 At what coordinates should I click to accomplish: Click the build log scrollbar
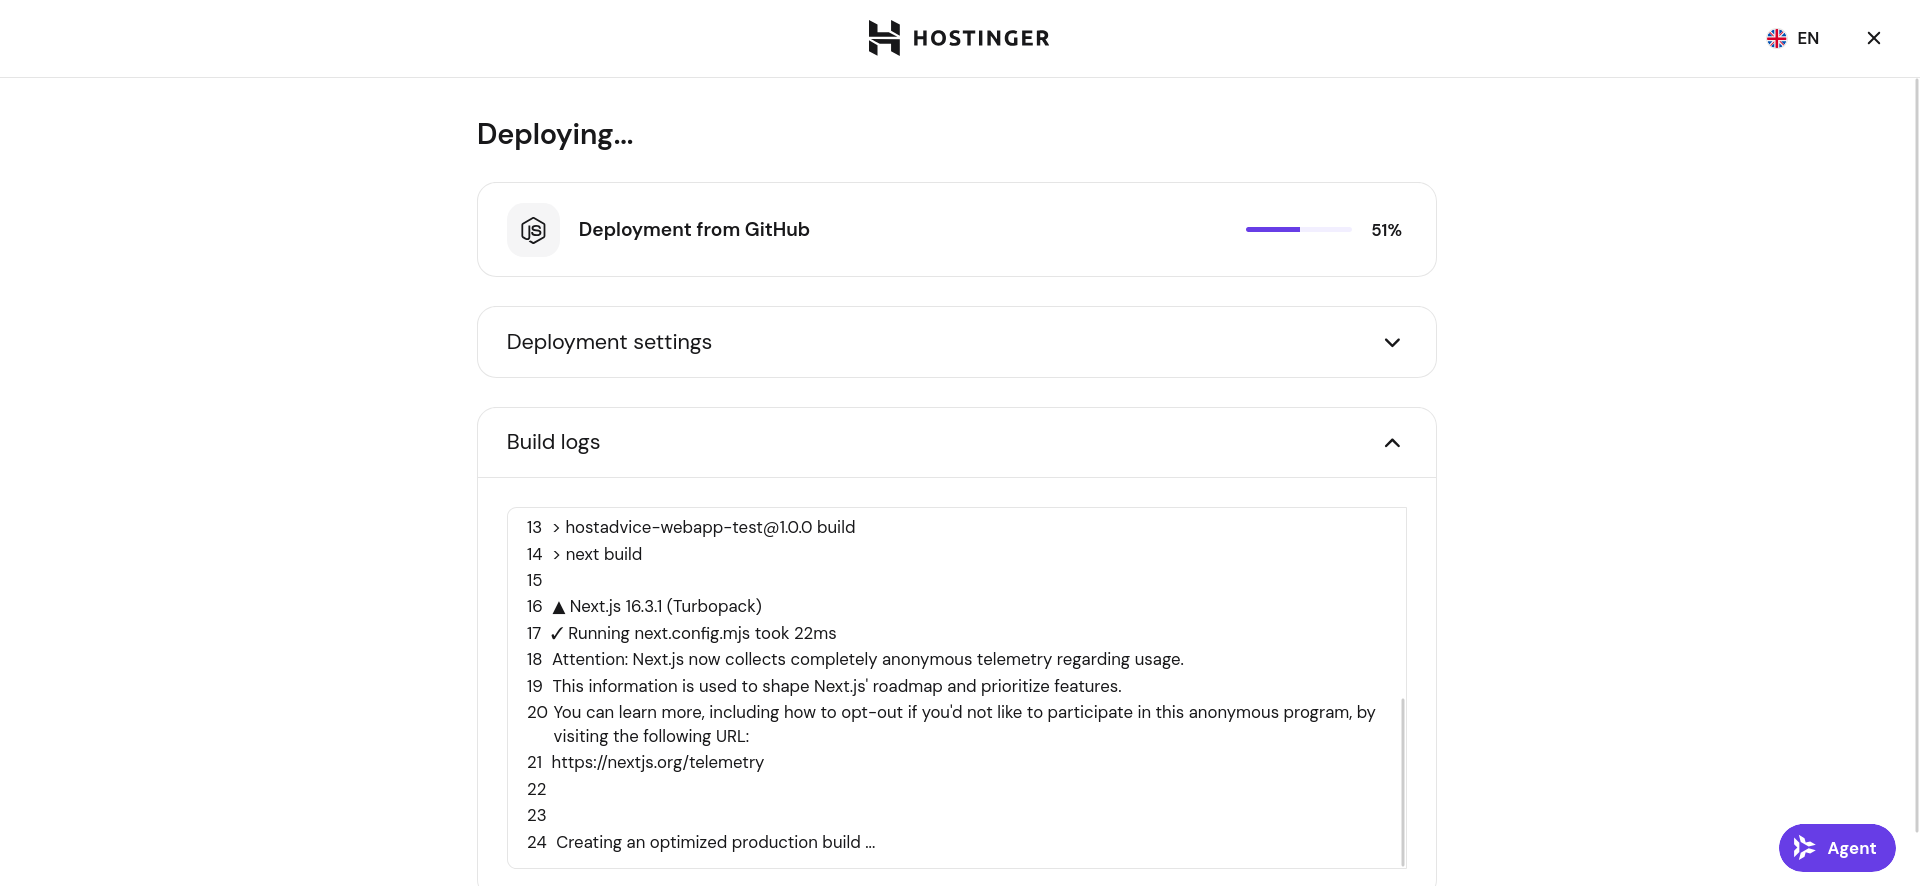1403,782
